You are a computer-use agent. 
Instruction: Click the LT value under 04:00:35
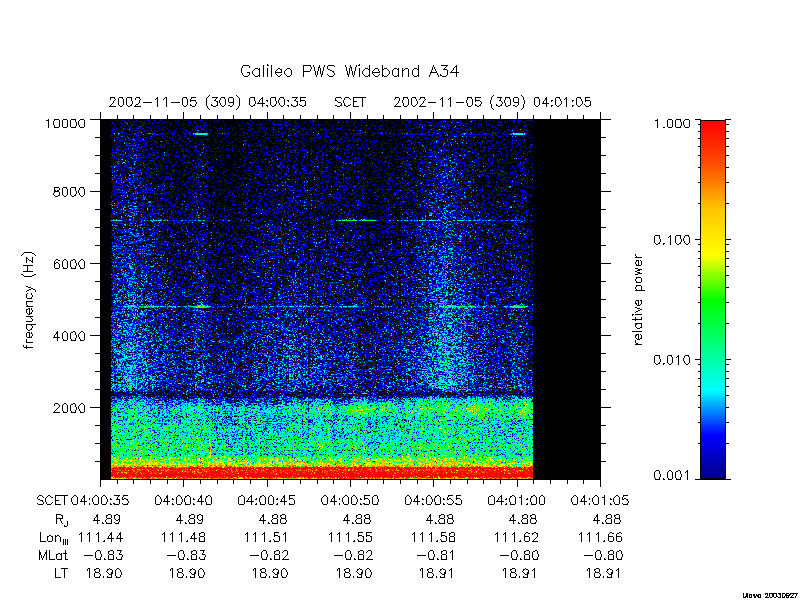(104, 573)
